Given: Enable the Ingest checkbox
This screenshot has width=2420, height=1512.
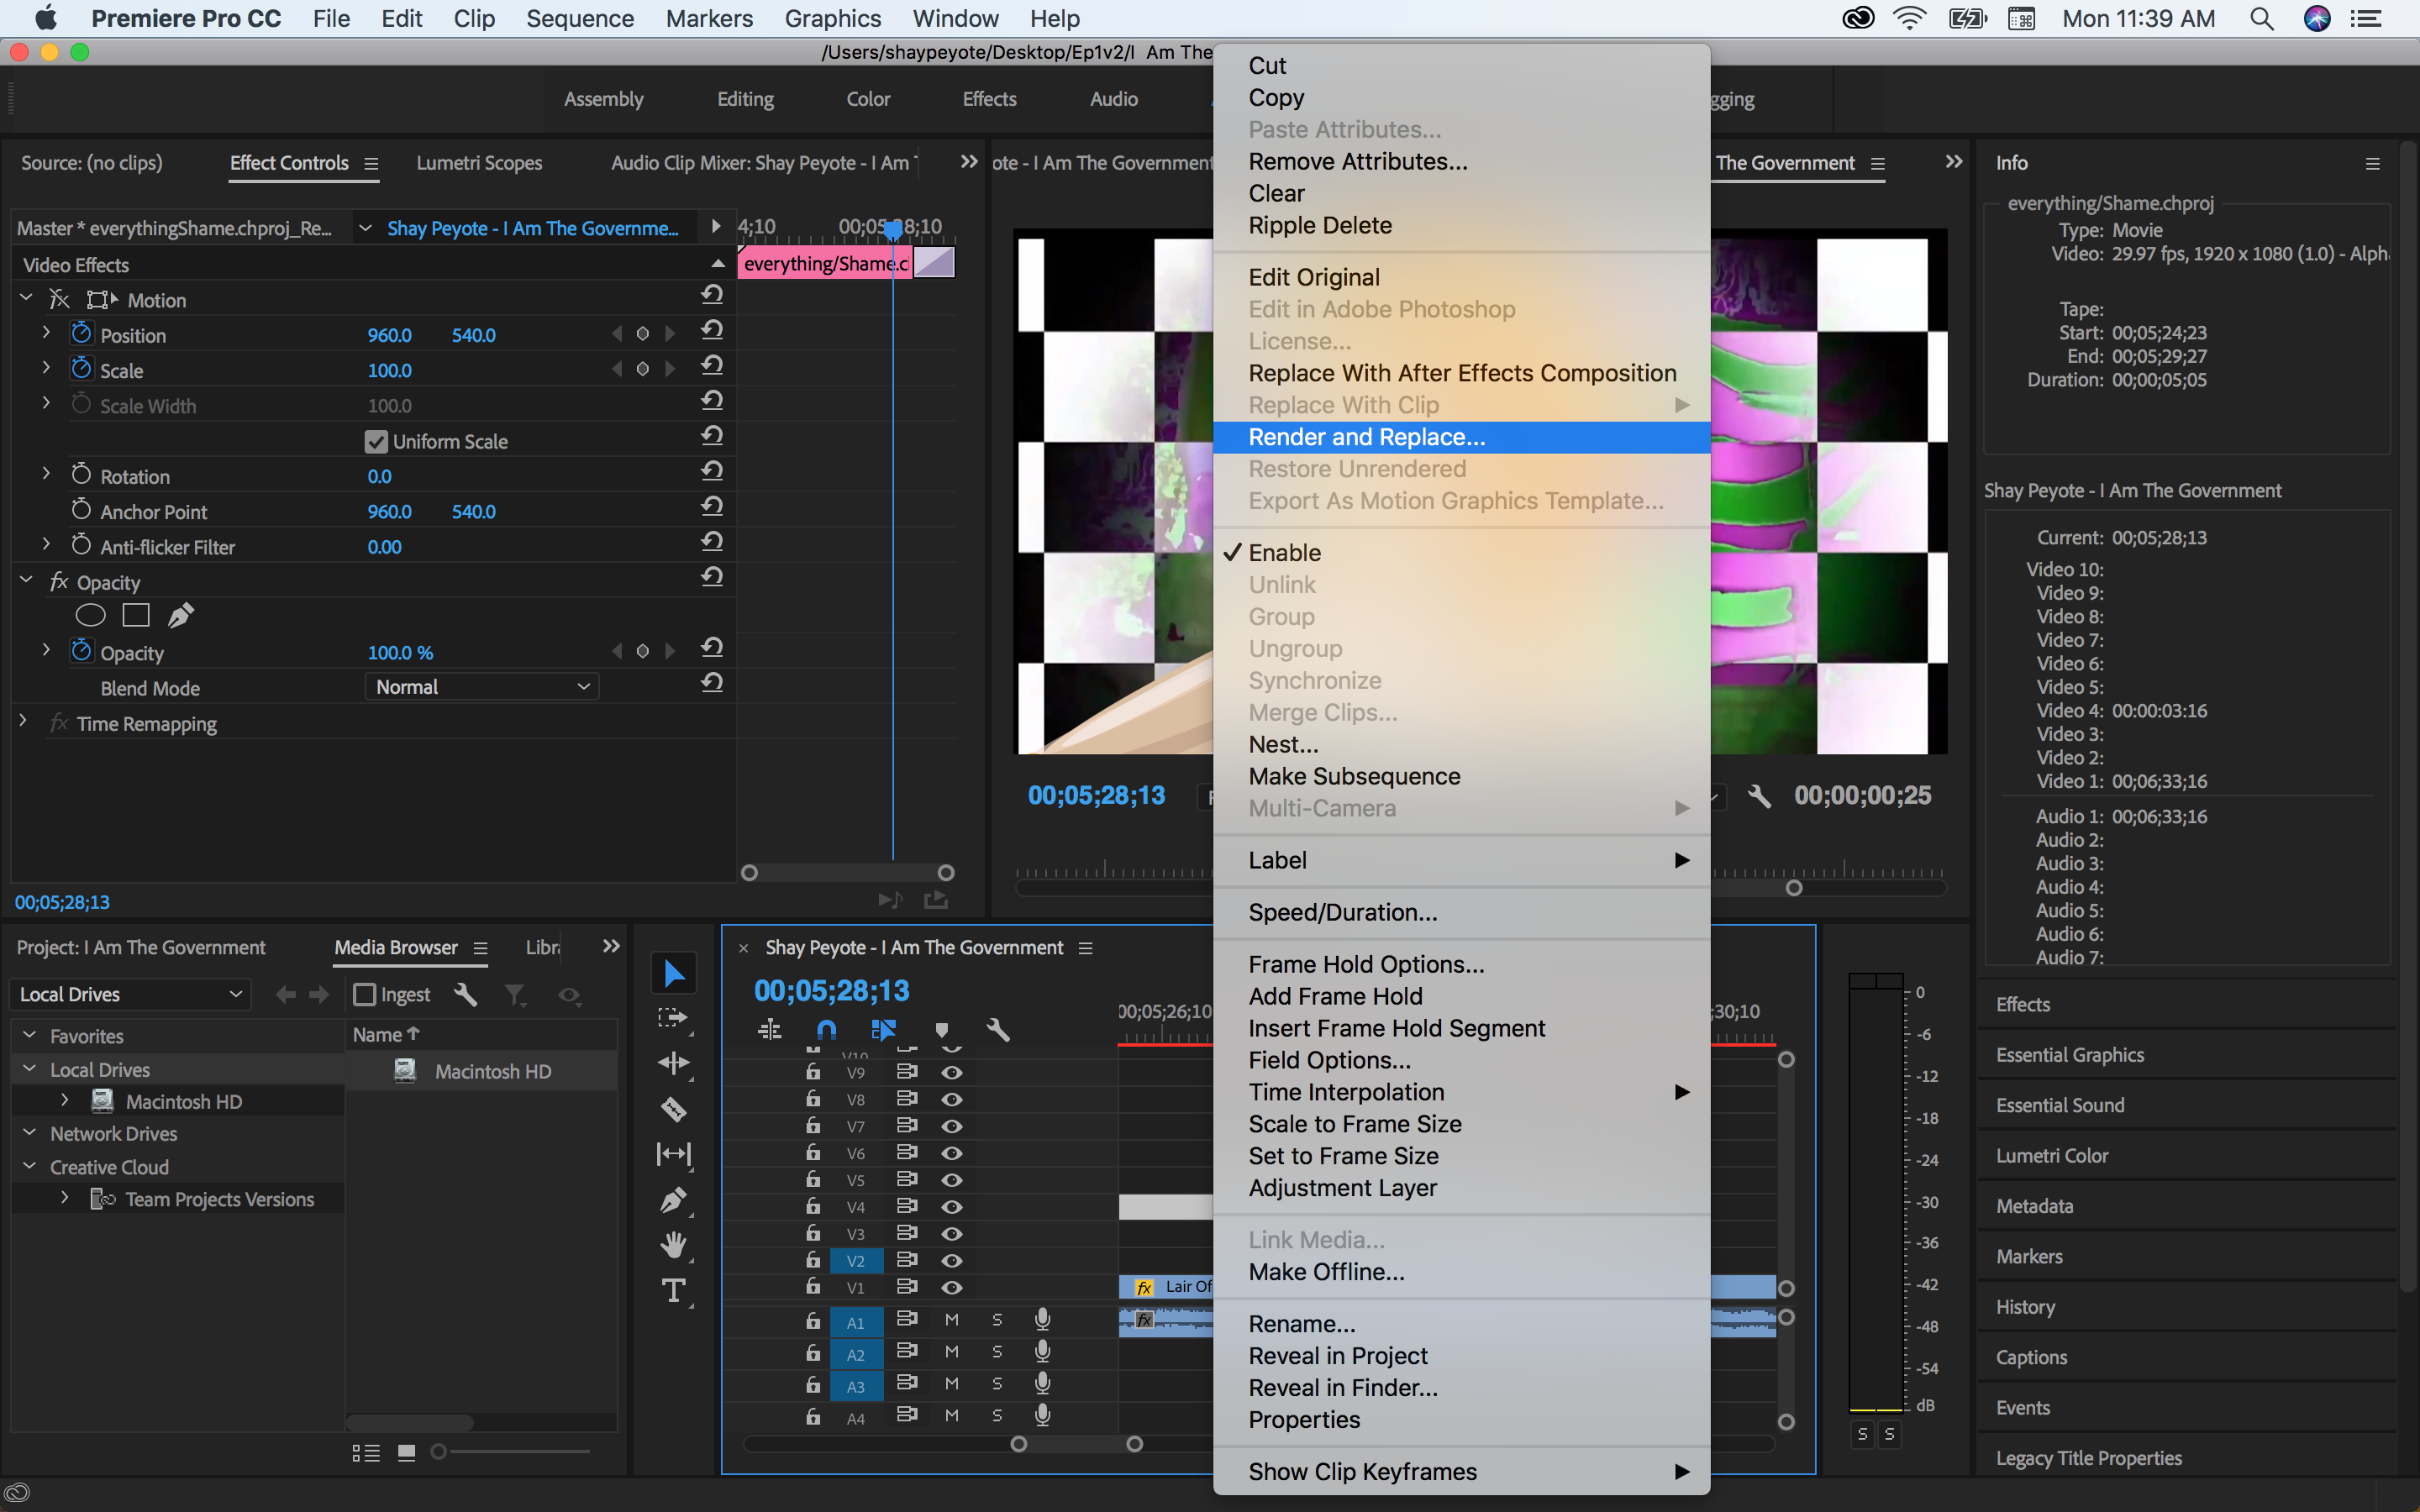Looking at the screenshot, I should (x=365, y=994).
